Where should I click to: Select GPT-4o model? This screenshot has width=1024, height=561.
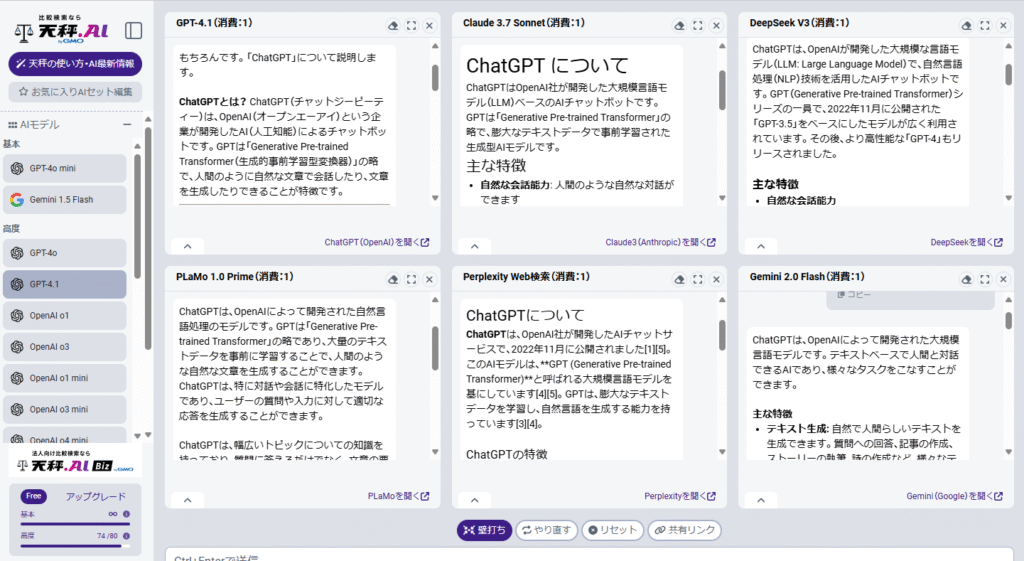point(65,253)
